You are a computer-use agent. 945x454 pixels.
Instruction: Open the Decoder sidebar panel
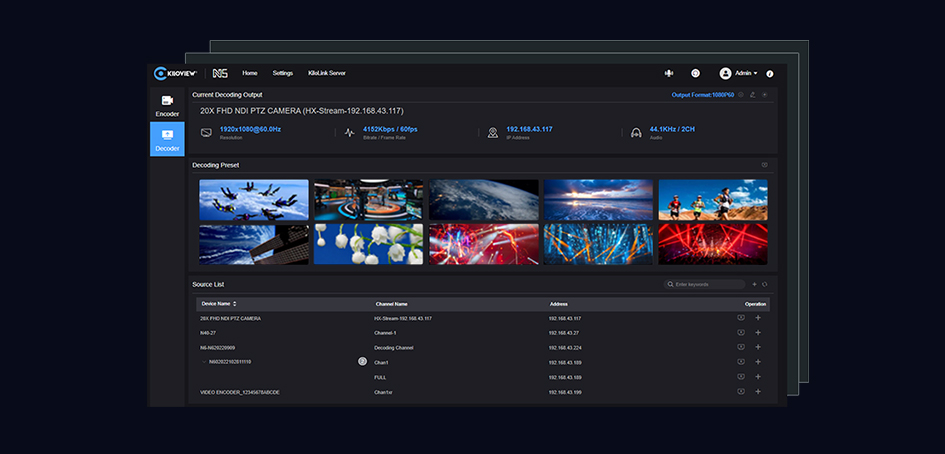168,139
